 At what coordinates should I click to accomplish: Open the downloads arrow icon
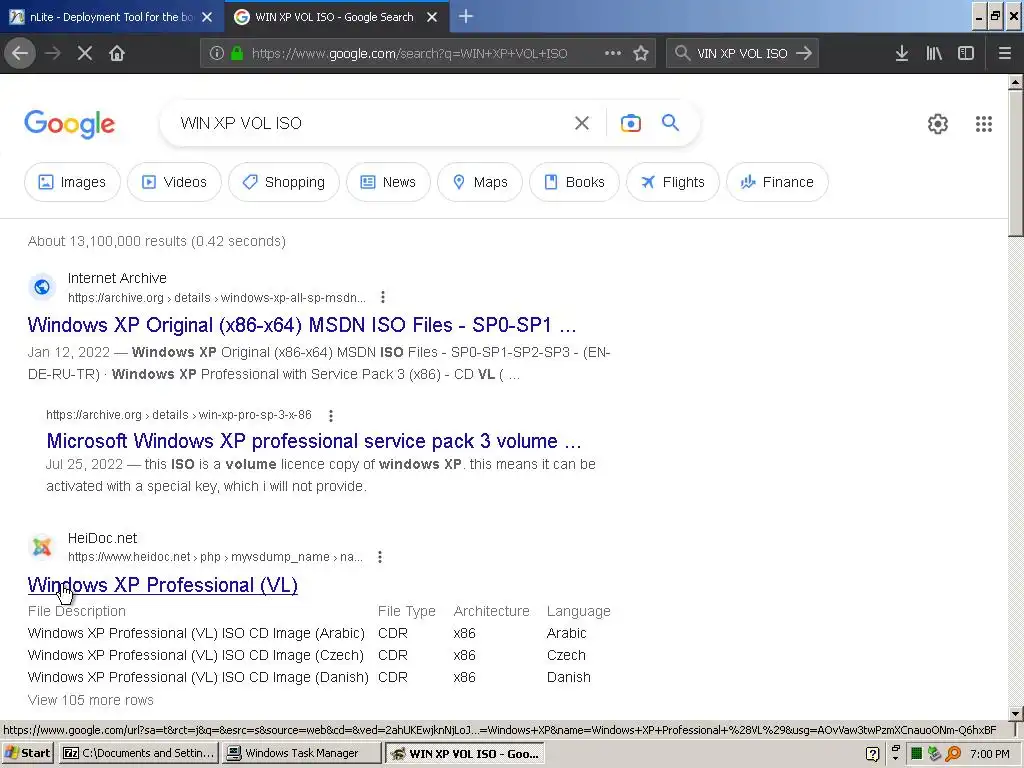[x=902, y=53]
